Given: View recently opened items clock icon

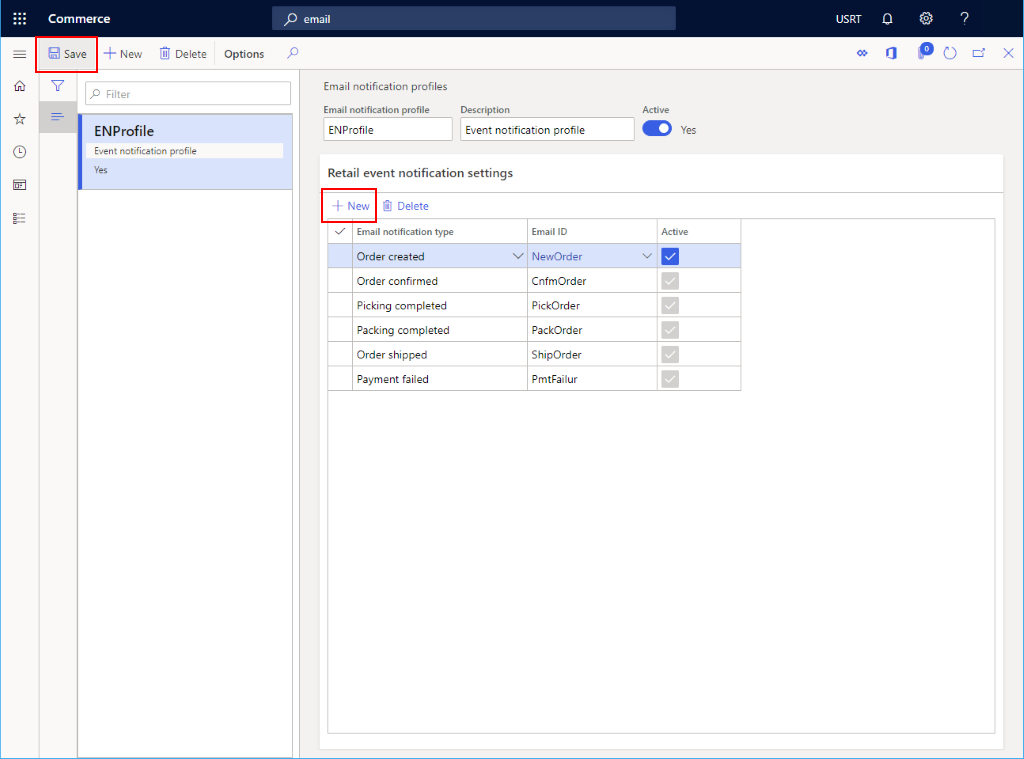Looking at the screenshot, I should tap(19, 151).
